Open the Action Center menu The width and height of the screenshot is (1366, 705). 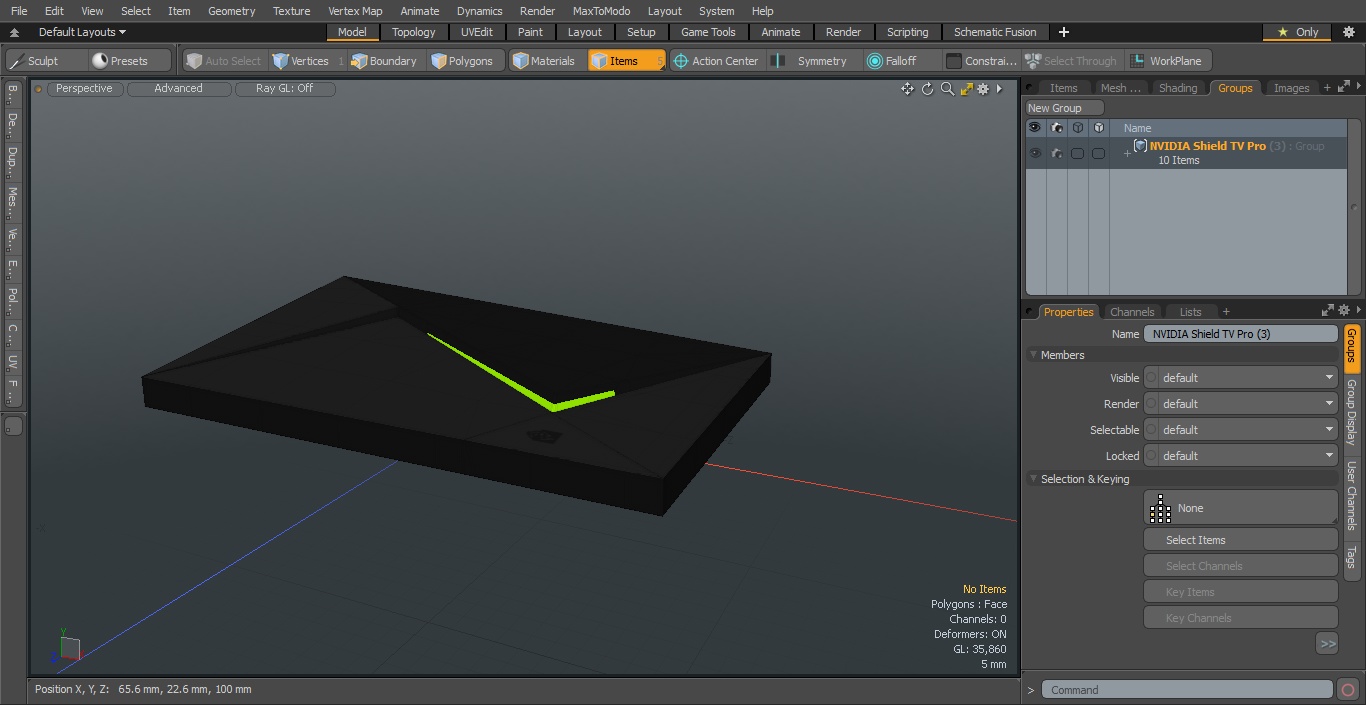pos(716,61)
